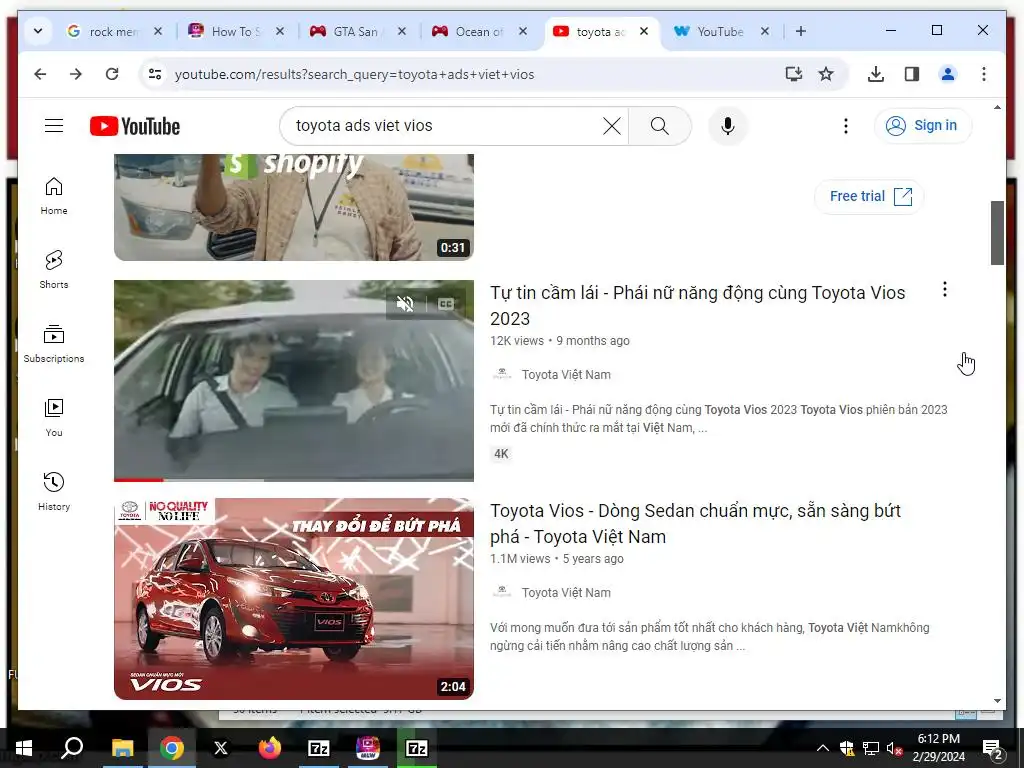
Task: Open Toyota Việt Nam channel under first video
Action: [566, 375]
